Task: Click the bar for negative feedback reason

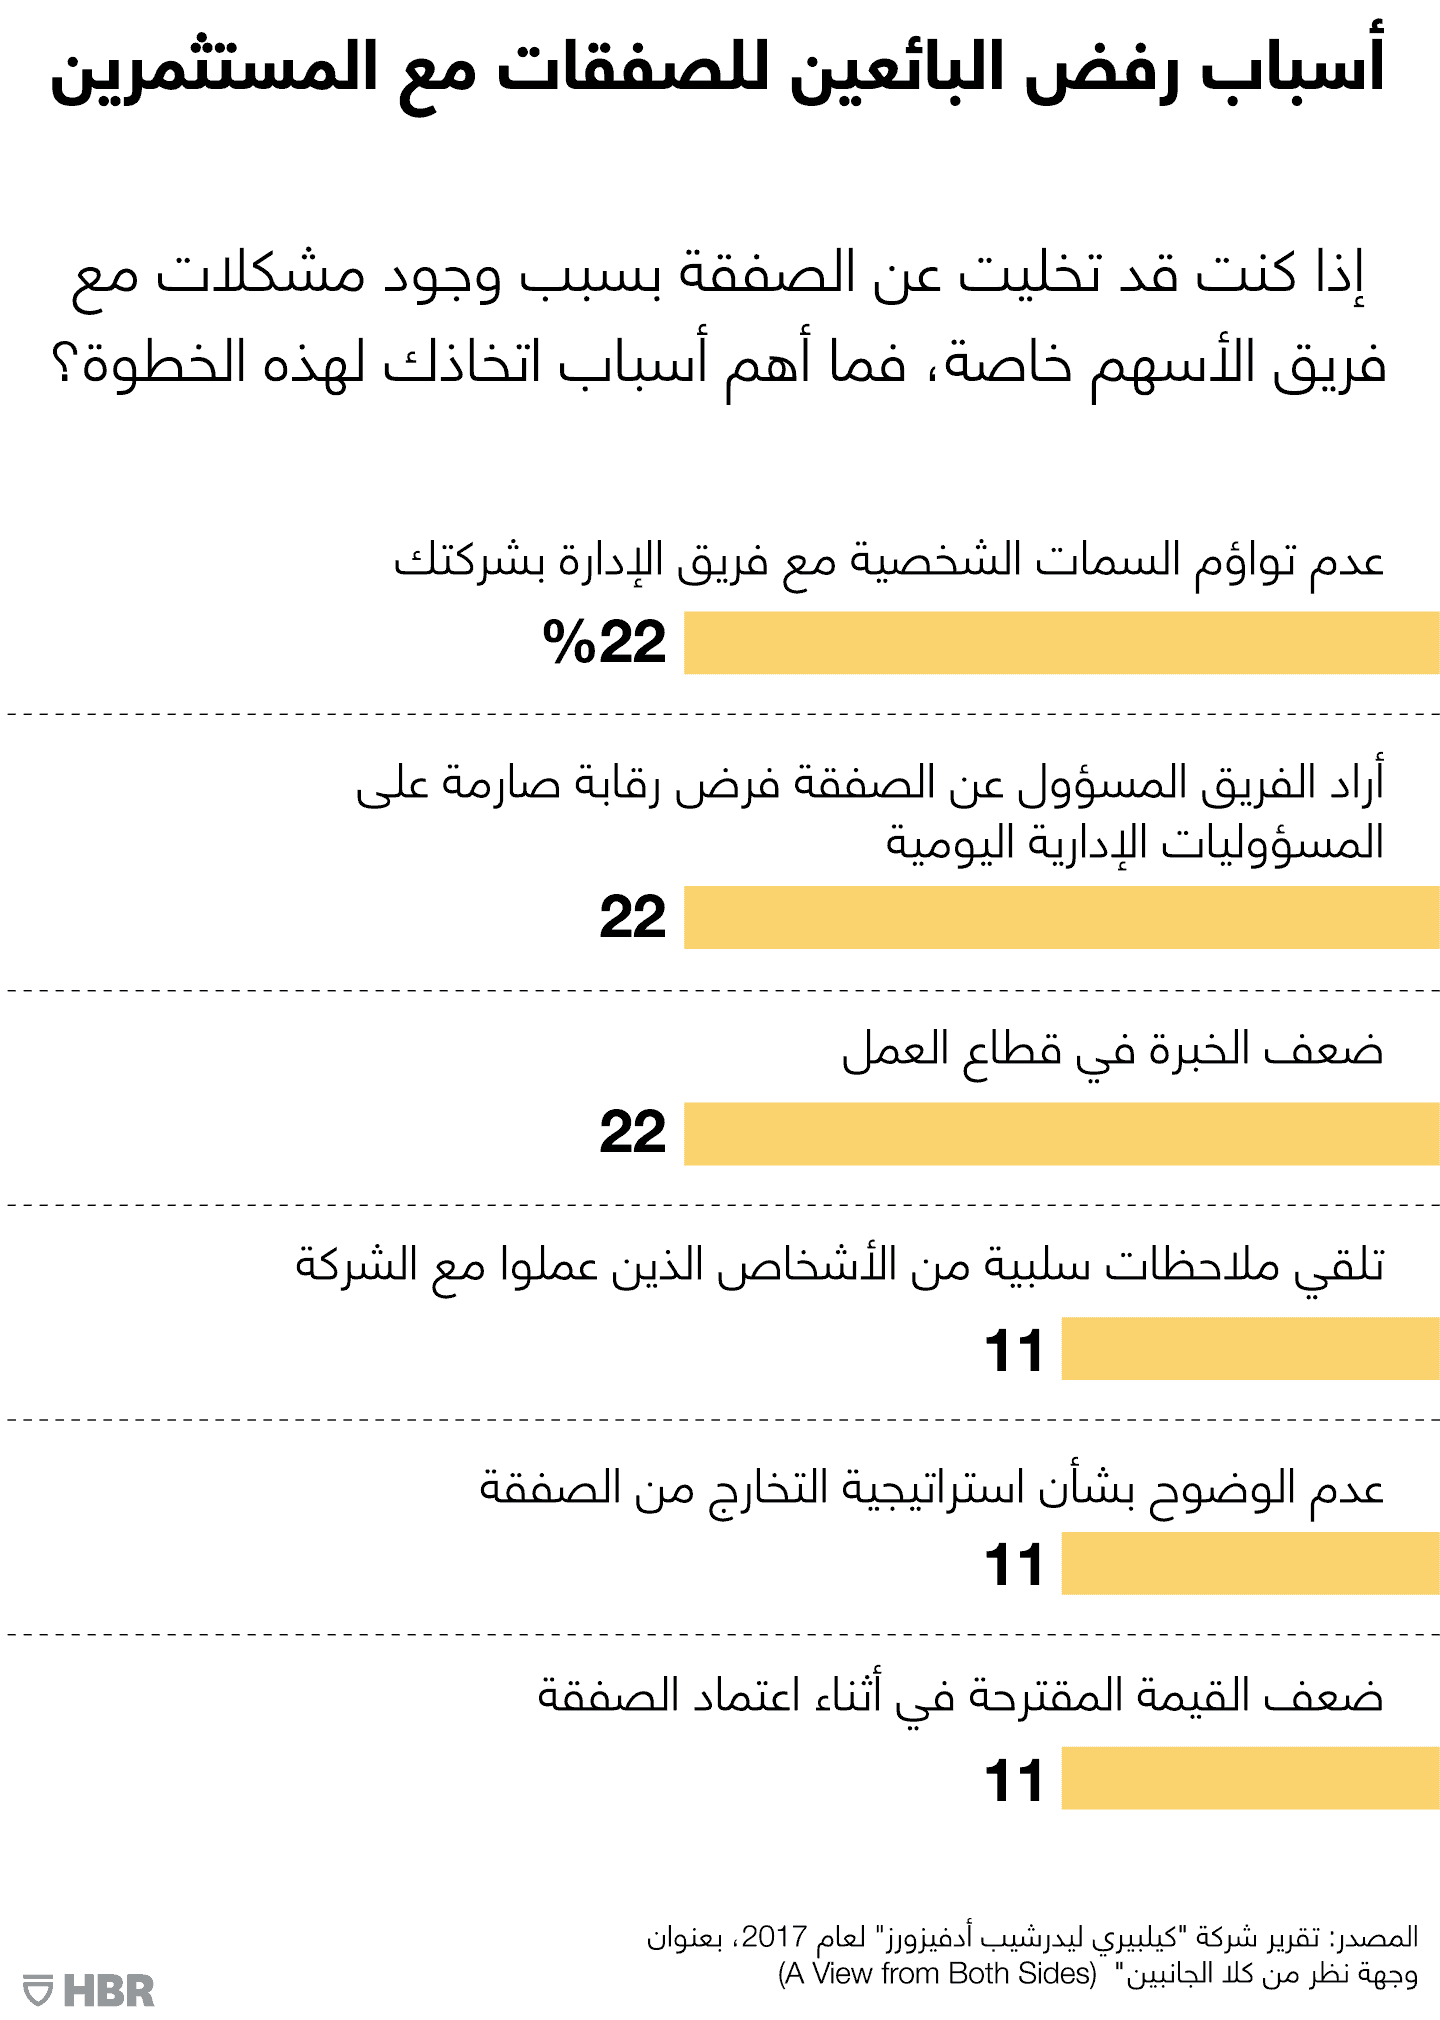Action: click(1250, 1348)
